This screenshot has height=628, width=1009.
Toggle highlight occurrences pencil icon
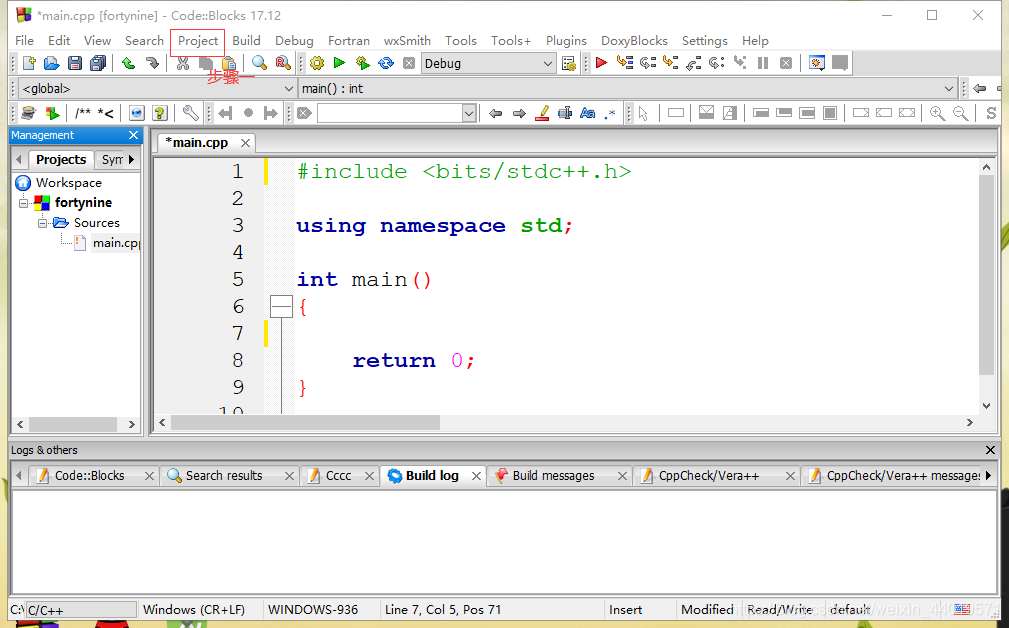click(x=542, y=113)
